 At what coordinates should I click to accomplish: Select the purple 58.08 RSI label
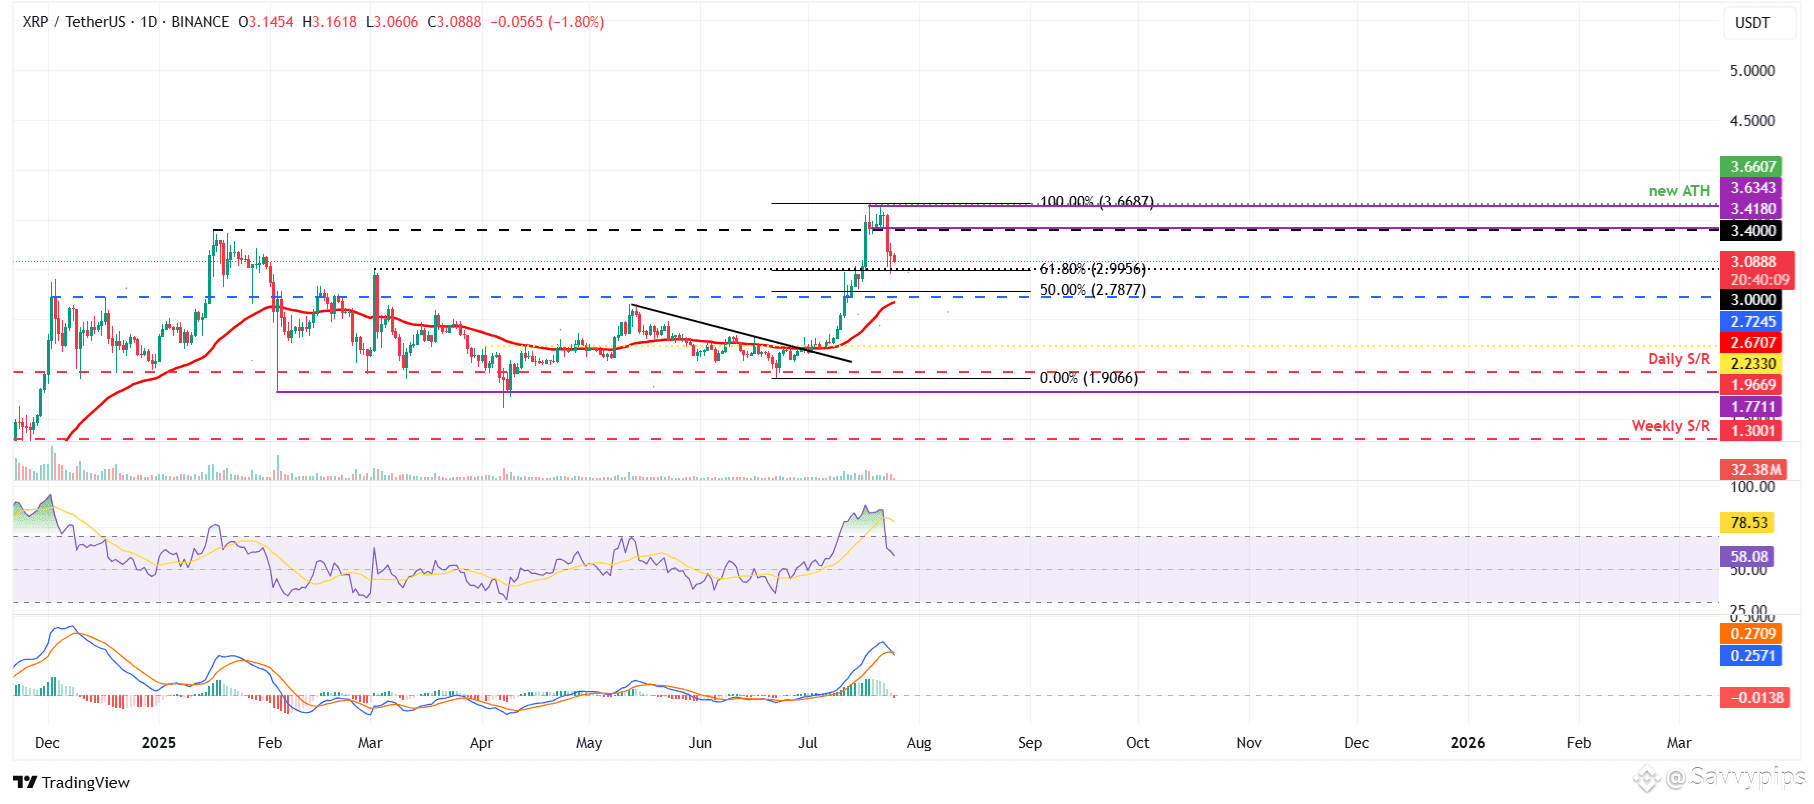(1748, 556)
